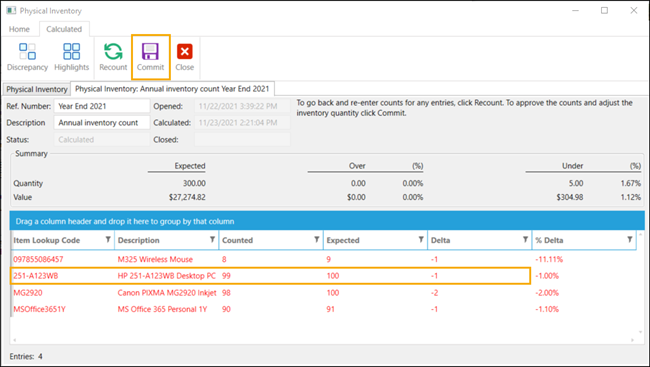Viewport: 650px width, 367px height.
Task: Select the M325 Wireless Mouse description
Action: coord(155,259)
